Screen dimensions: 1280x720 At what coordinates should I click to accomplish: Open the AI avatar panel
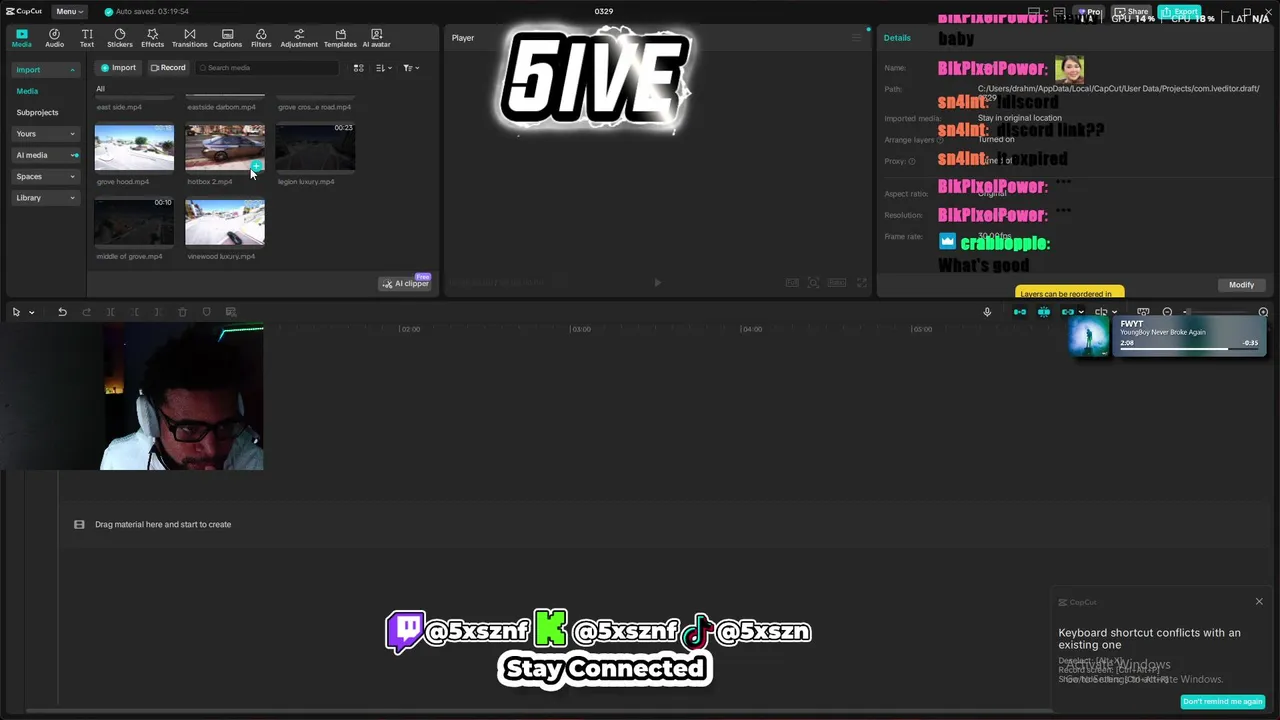coord(376,38)
